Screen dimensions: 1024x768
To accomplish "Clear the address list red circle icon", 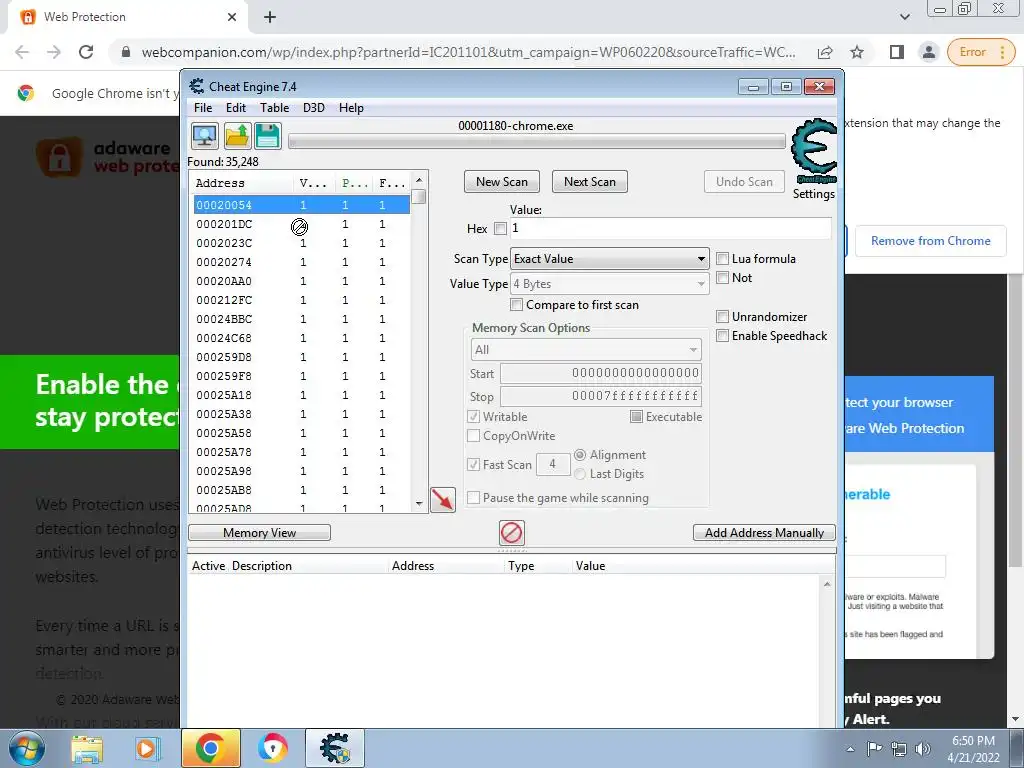I will point(511,533).
